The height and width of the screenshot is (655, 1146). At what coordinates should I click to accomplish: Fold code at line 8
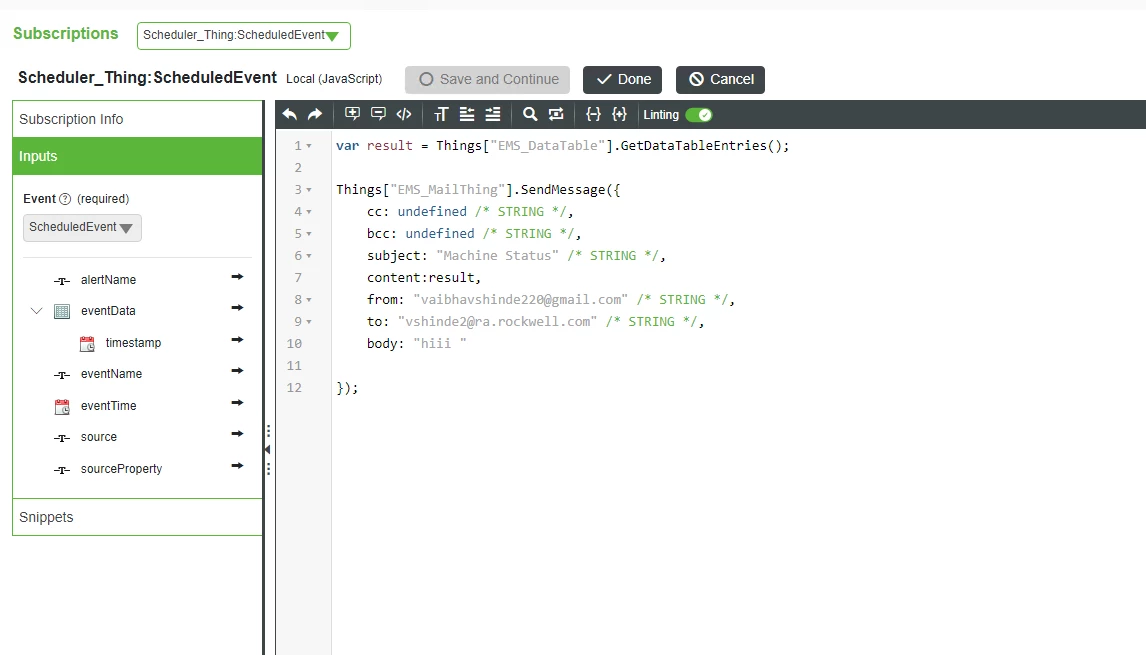[309, 300]
